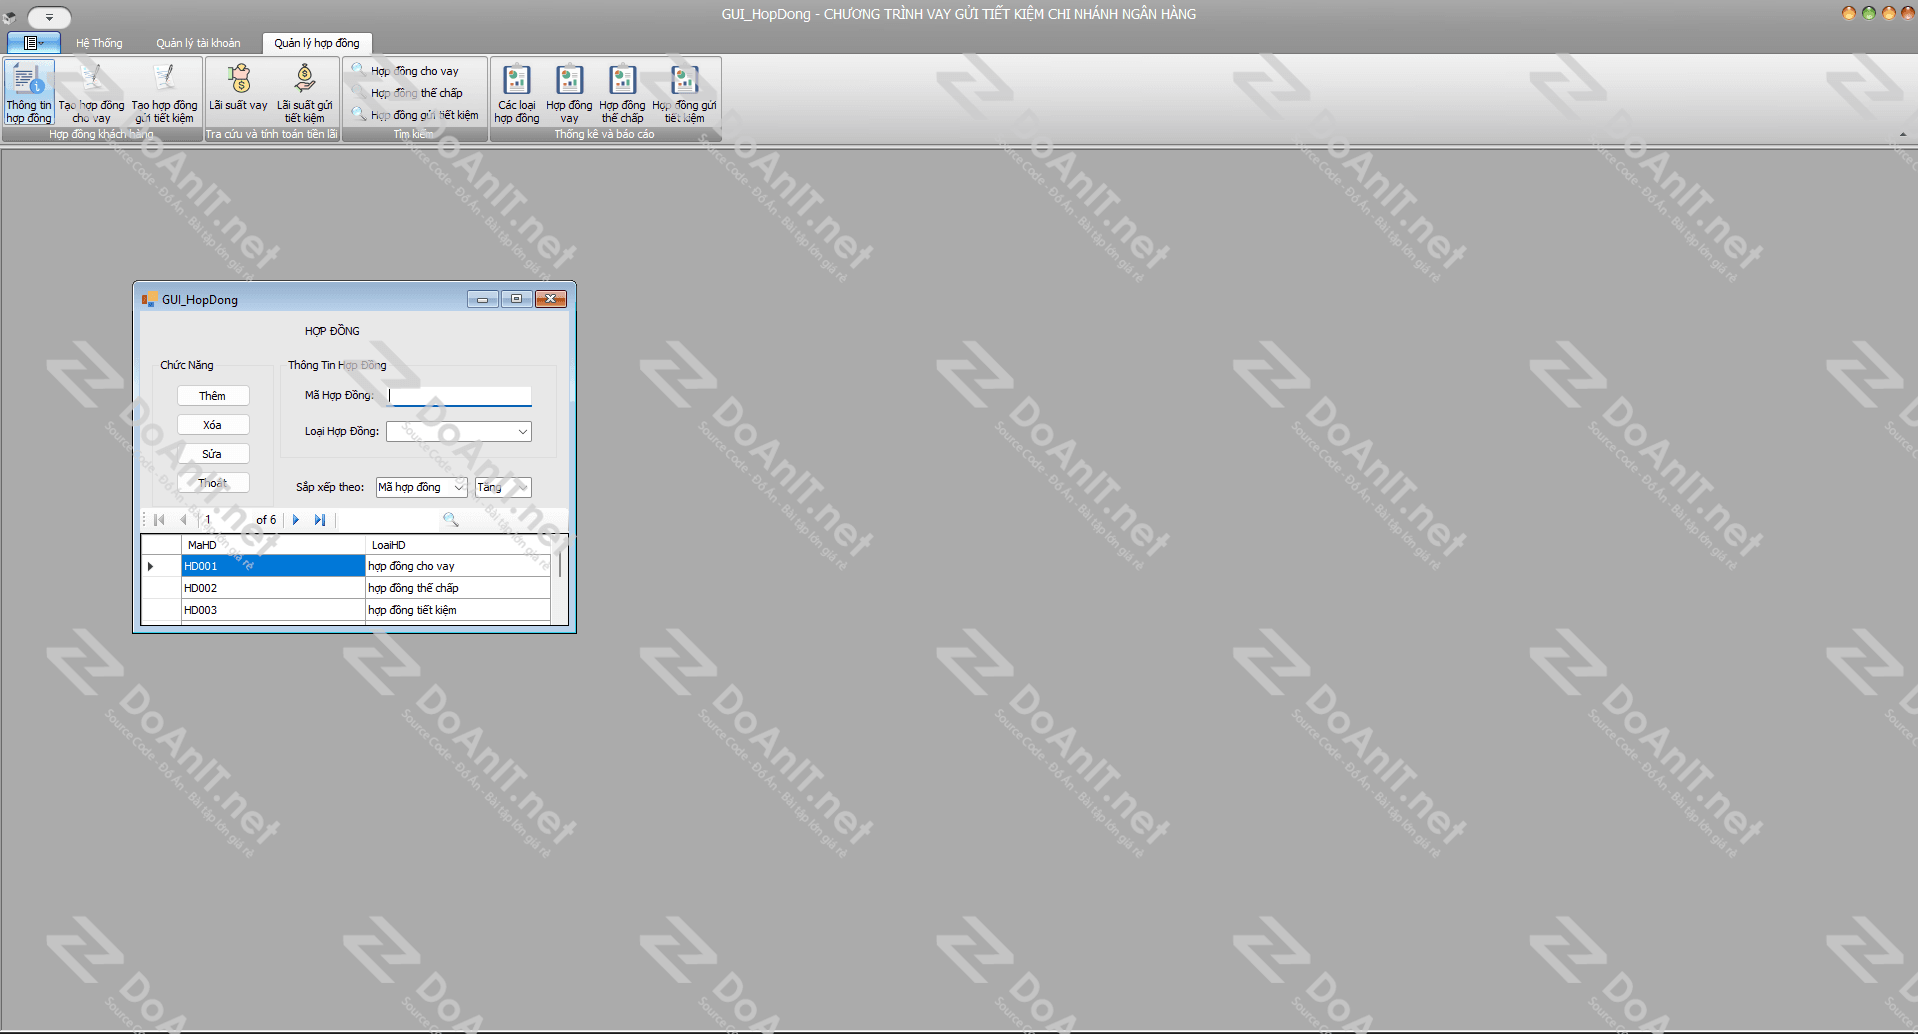Click Tạo hợp đồng gửi tiết kiệm icon
This screenshot has height=1034, width=1918.
164,92
